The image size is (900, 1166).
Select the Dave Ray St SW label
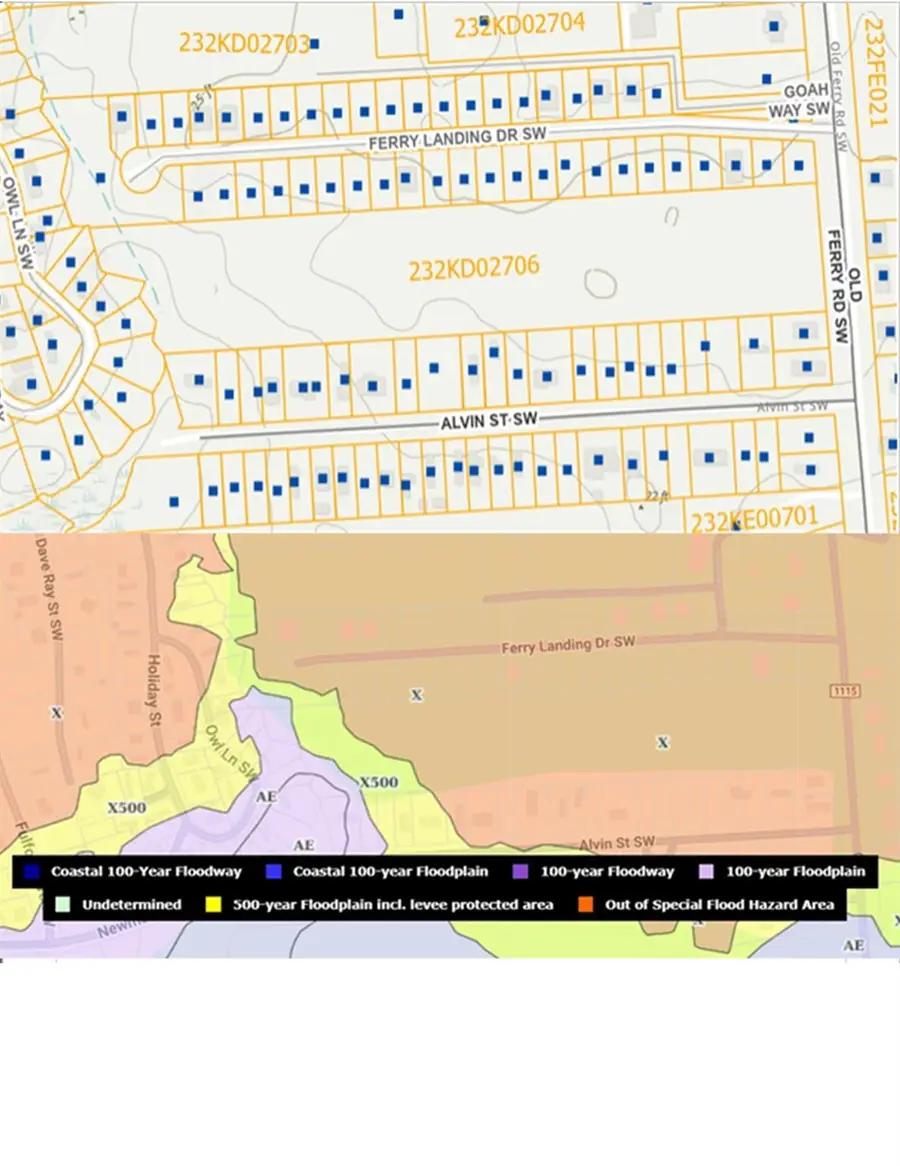pos(50,589)
